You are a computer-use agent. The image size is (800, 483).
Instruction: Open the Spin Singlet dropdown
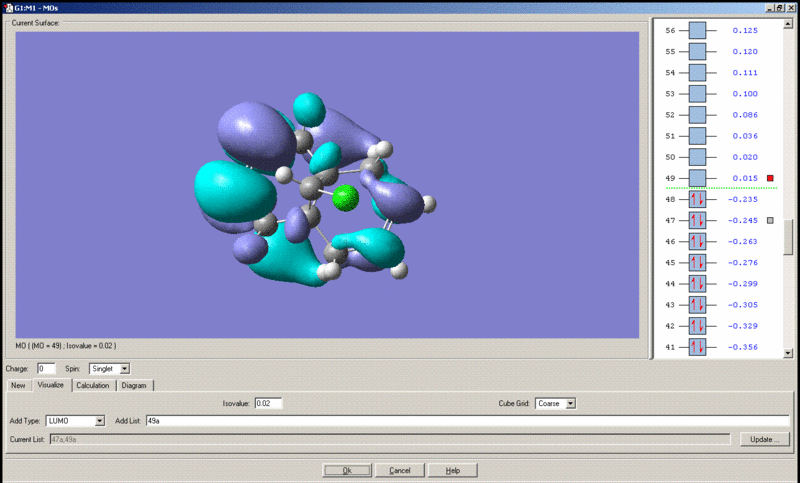tap(124, 368)
